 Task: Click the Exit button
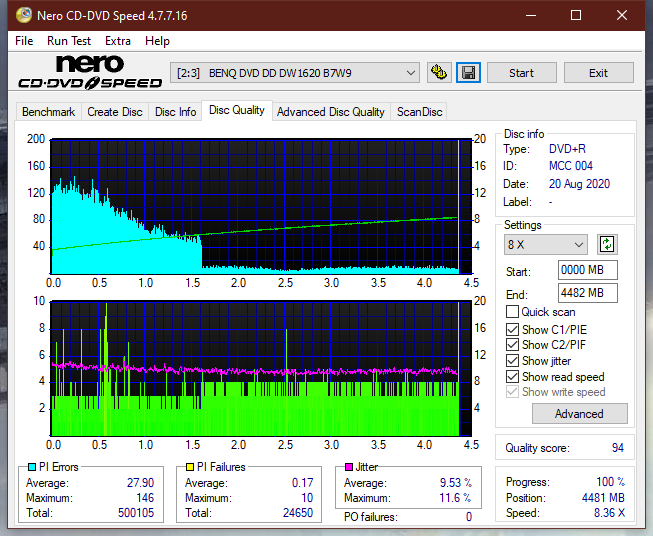pos(598,73)
